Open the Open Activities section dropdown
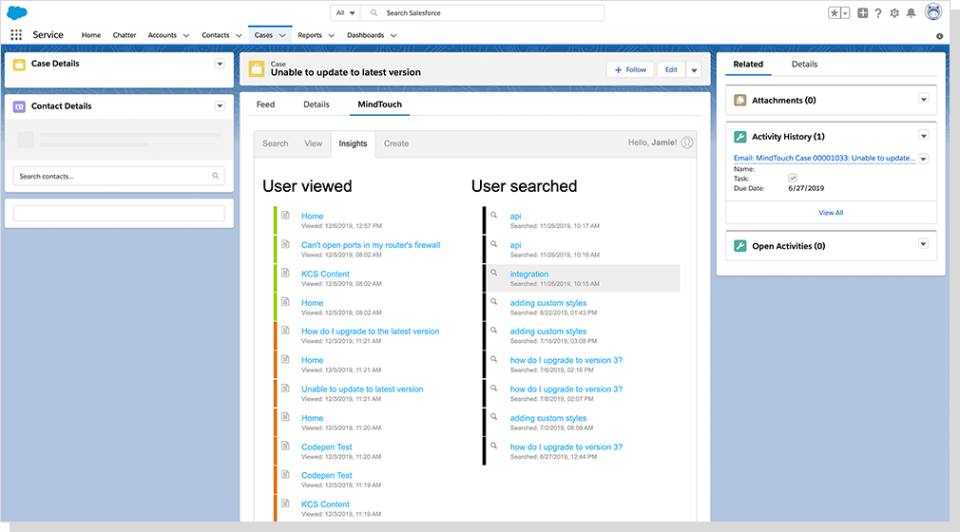This screenshot has width=960, height=532. click(x=923, y=244)
